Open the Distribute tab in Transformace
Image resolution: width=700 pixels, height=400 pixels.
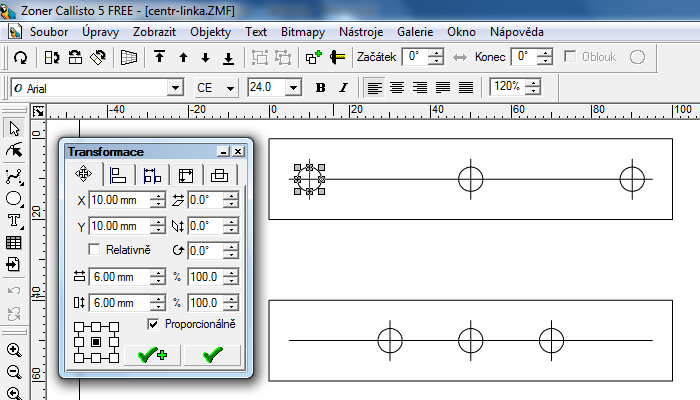tap(152, 175)
